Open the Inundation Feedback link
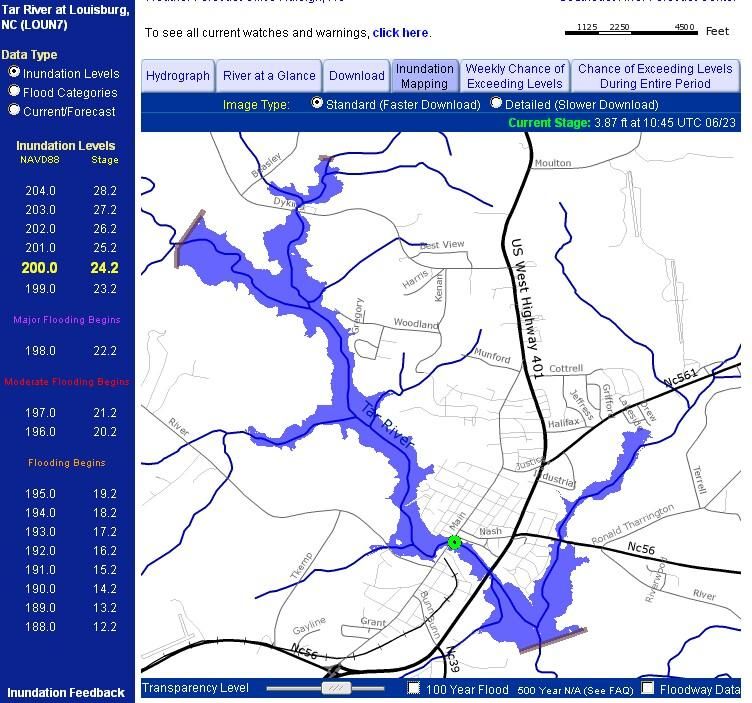 66,692
